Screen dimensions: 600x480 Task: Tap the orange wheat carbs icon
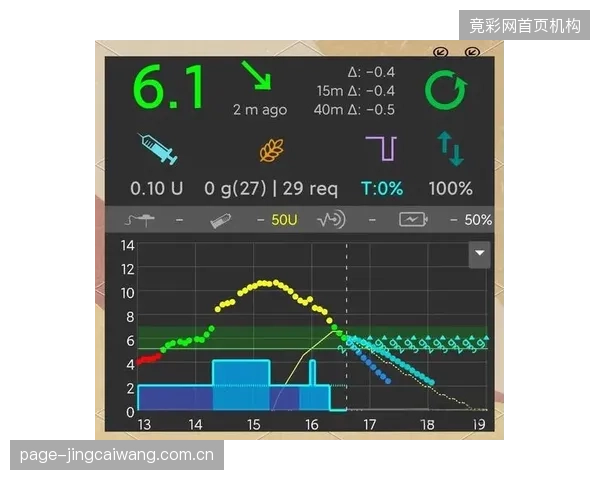[272, 150]
